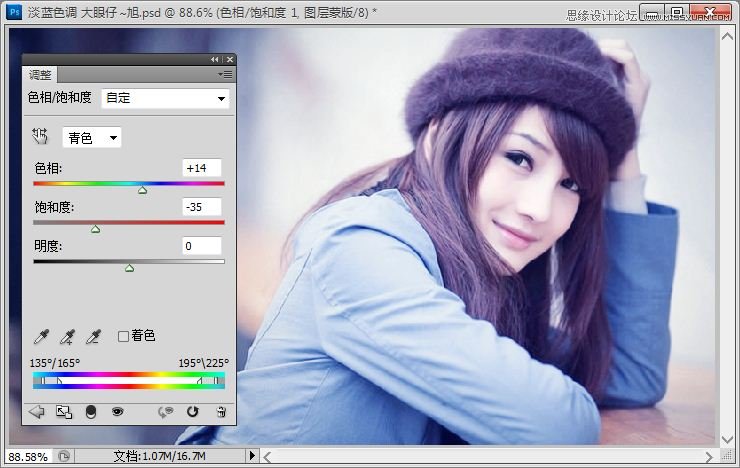This screenshot has width=740, height=468.
Task: Delete this adjustment layer trash icon
Action: click(221, 412)
